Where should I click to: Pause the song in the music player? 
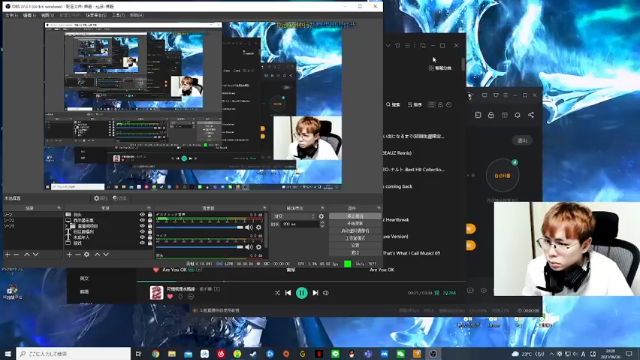(302, 293)
